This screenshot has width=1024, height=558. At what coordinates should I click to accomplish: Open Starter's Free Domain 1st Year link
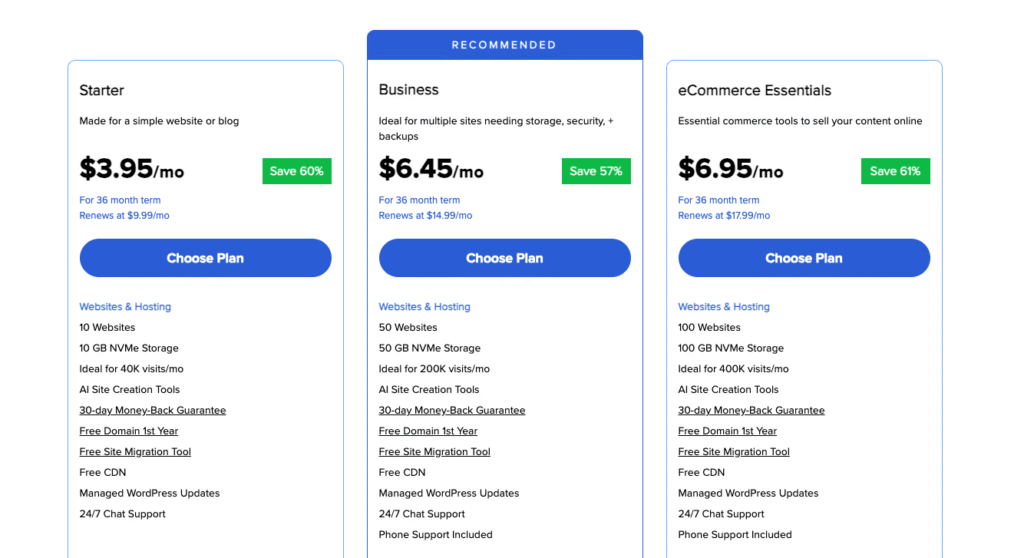pos(128,431)
